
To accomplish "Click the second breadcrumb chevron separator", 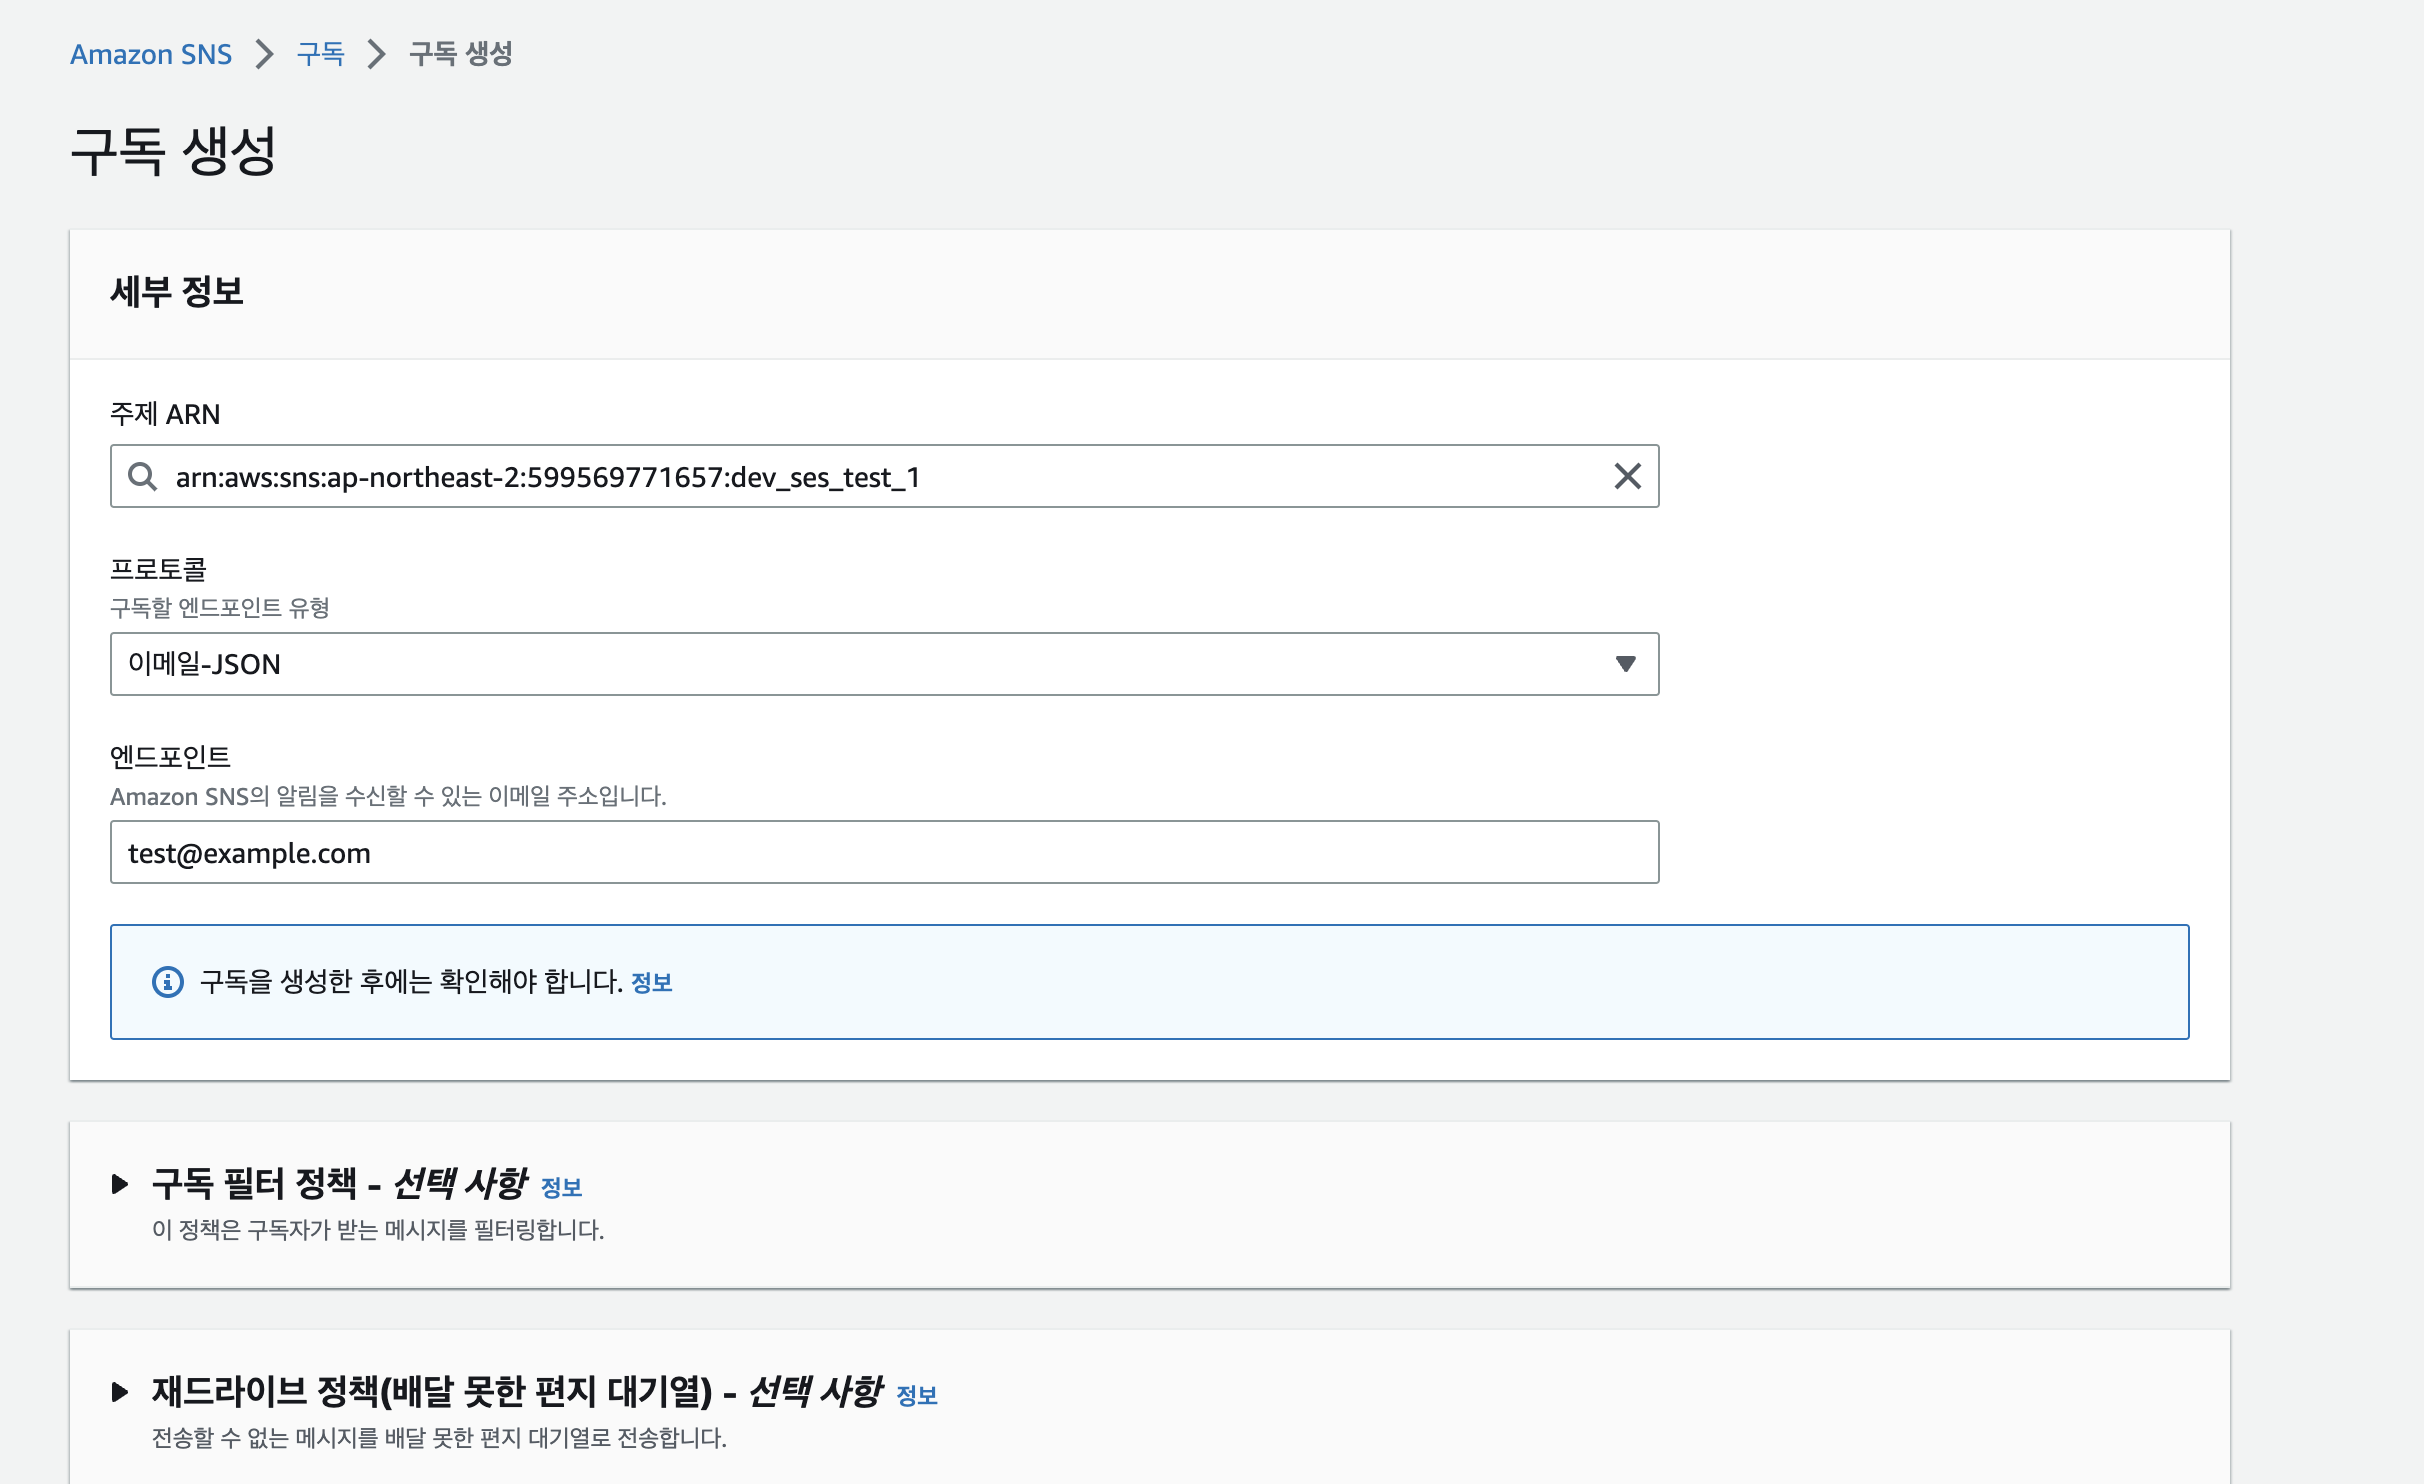I will (x=377, y=54).
